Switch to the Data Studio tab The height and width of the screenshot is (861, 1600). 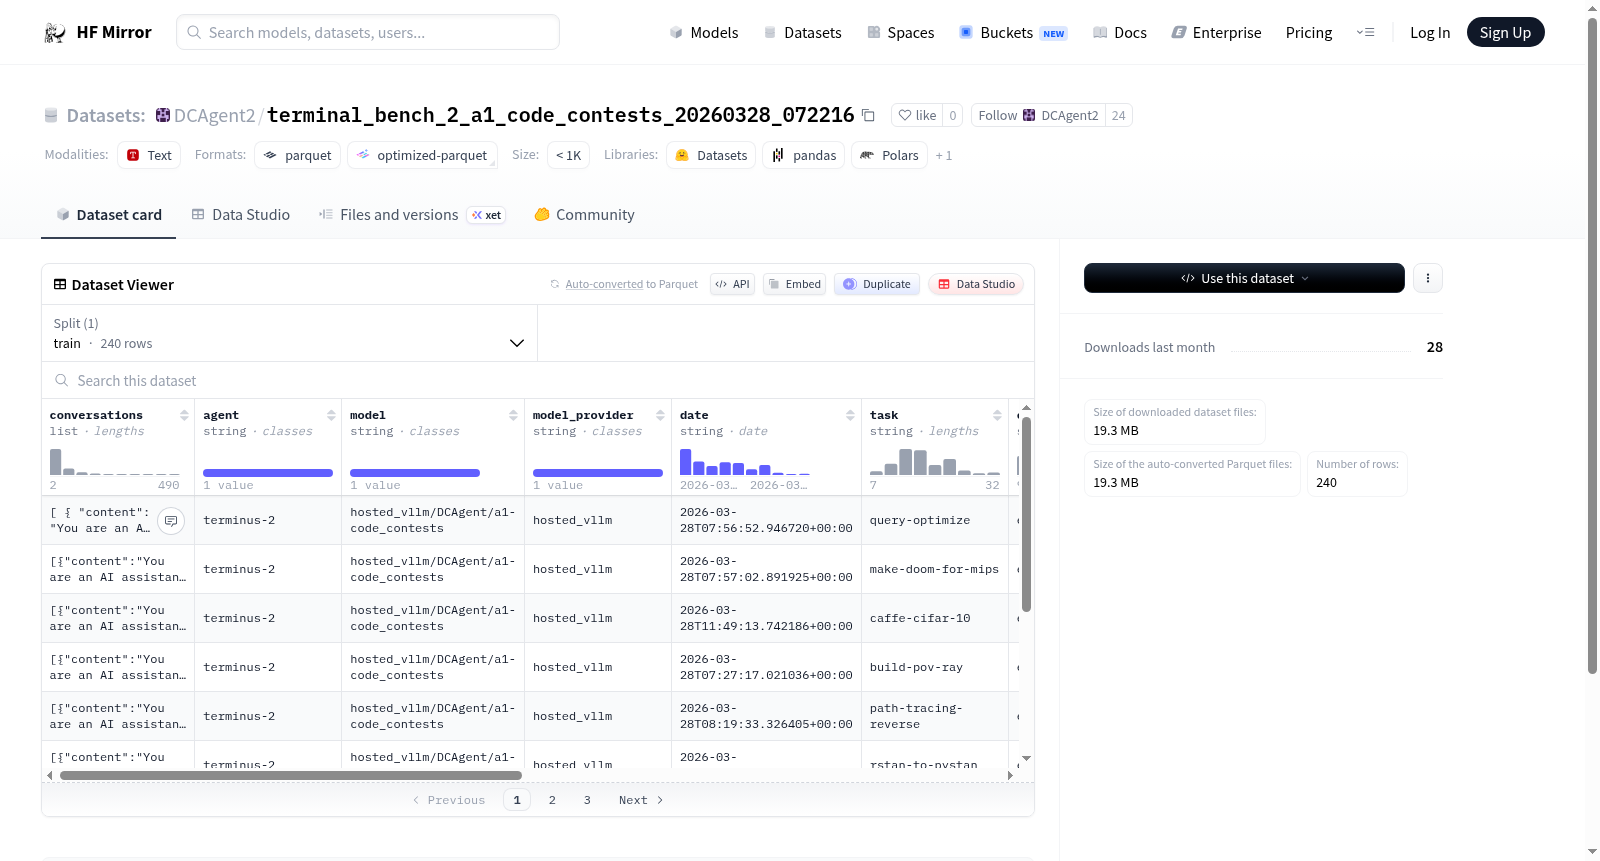pyautogui.click(x=241, y=215)
